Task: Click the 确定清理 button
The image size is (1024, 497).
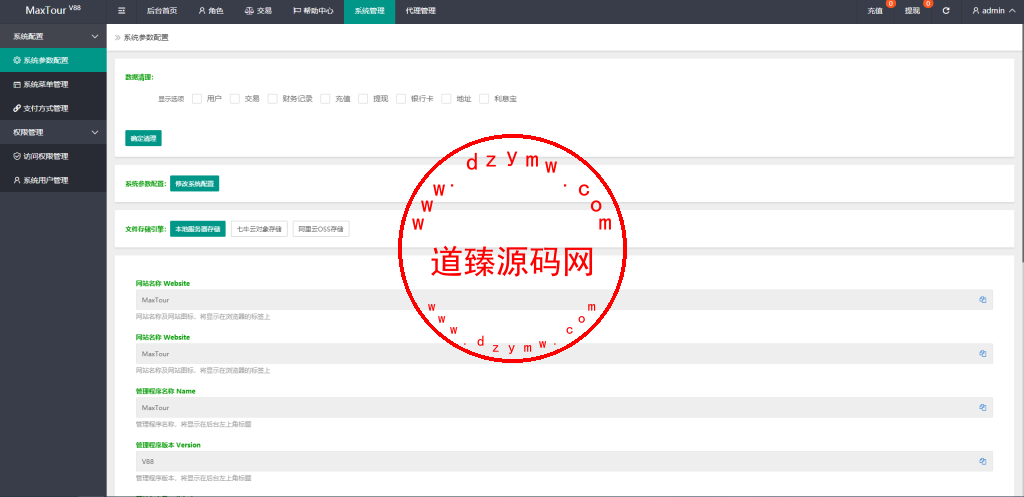Action: (143, 138)
